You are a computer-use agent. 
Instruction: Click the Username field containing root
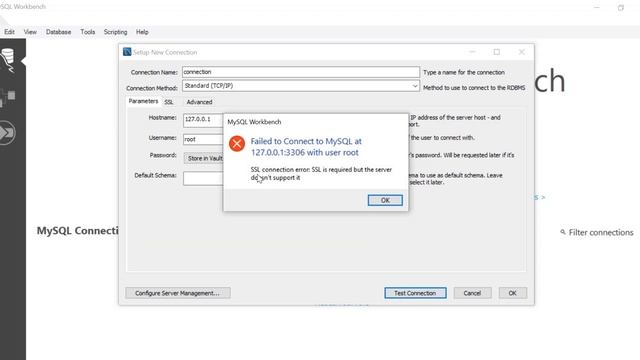[x=203, y=140]
